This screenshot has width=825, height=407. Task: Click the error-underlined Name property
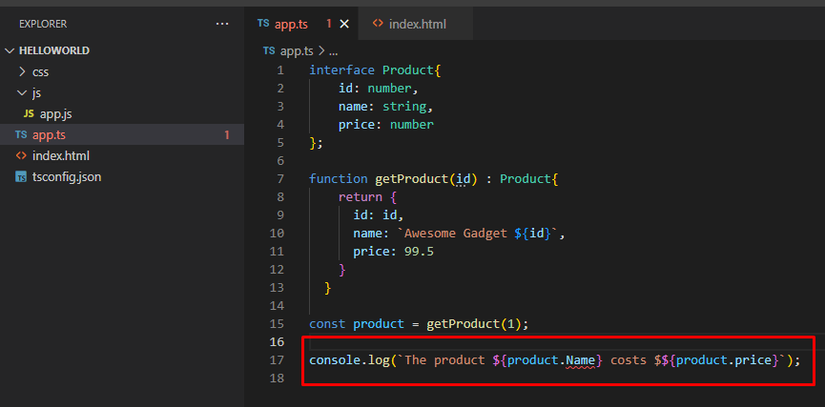(x=580, y=360)
